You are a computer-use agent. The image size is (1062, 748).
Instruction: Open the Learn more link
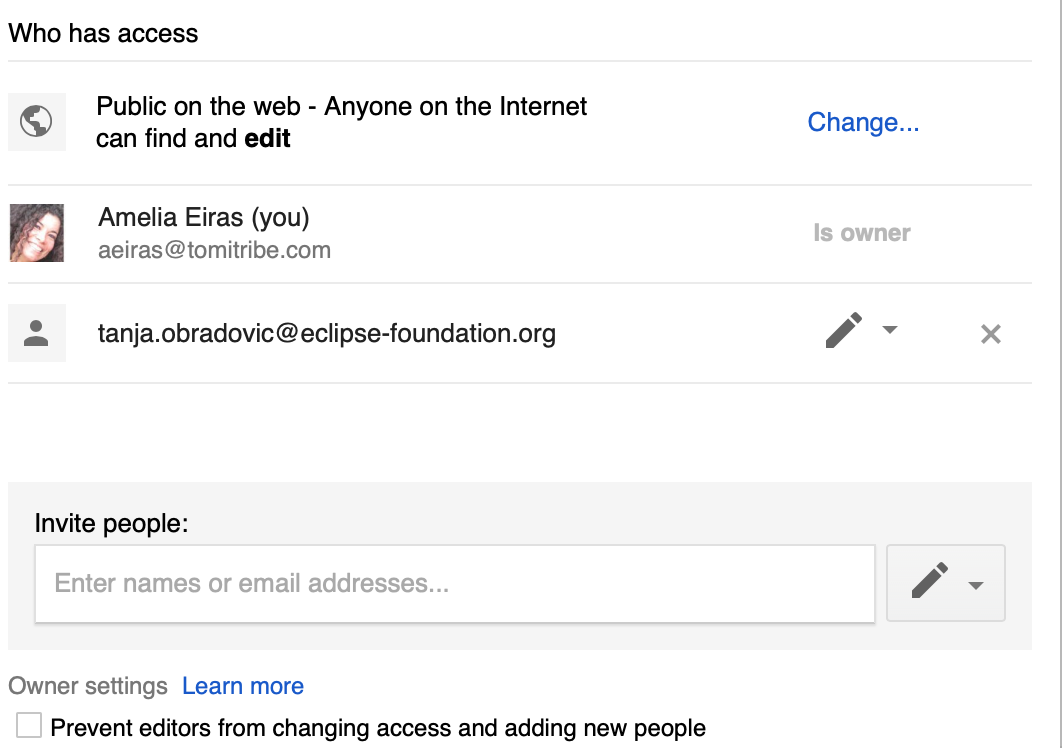click(243, 686)
